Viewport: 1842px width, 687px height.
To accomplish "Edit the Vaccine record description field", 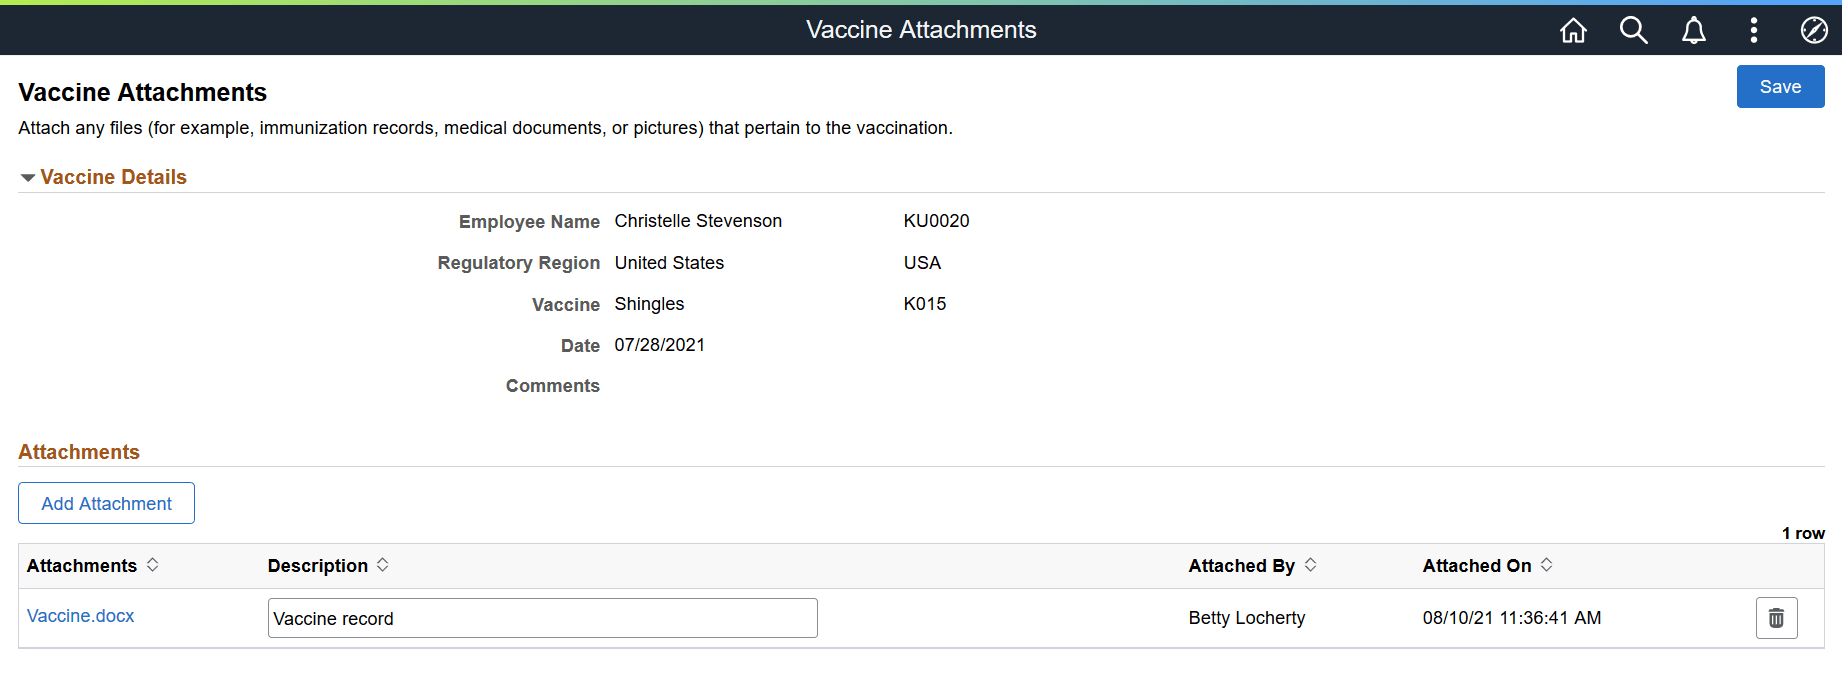I will (x=542, y=618).
